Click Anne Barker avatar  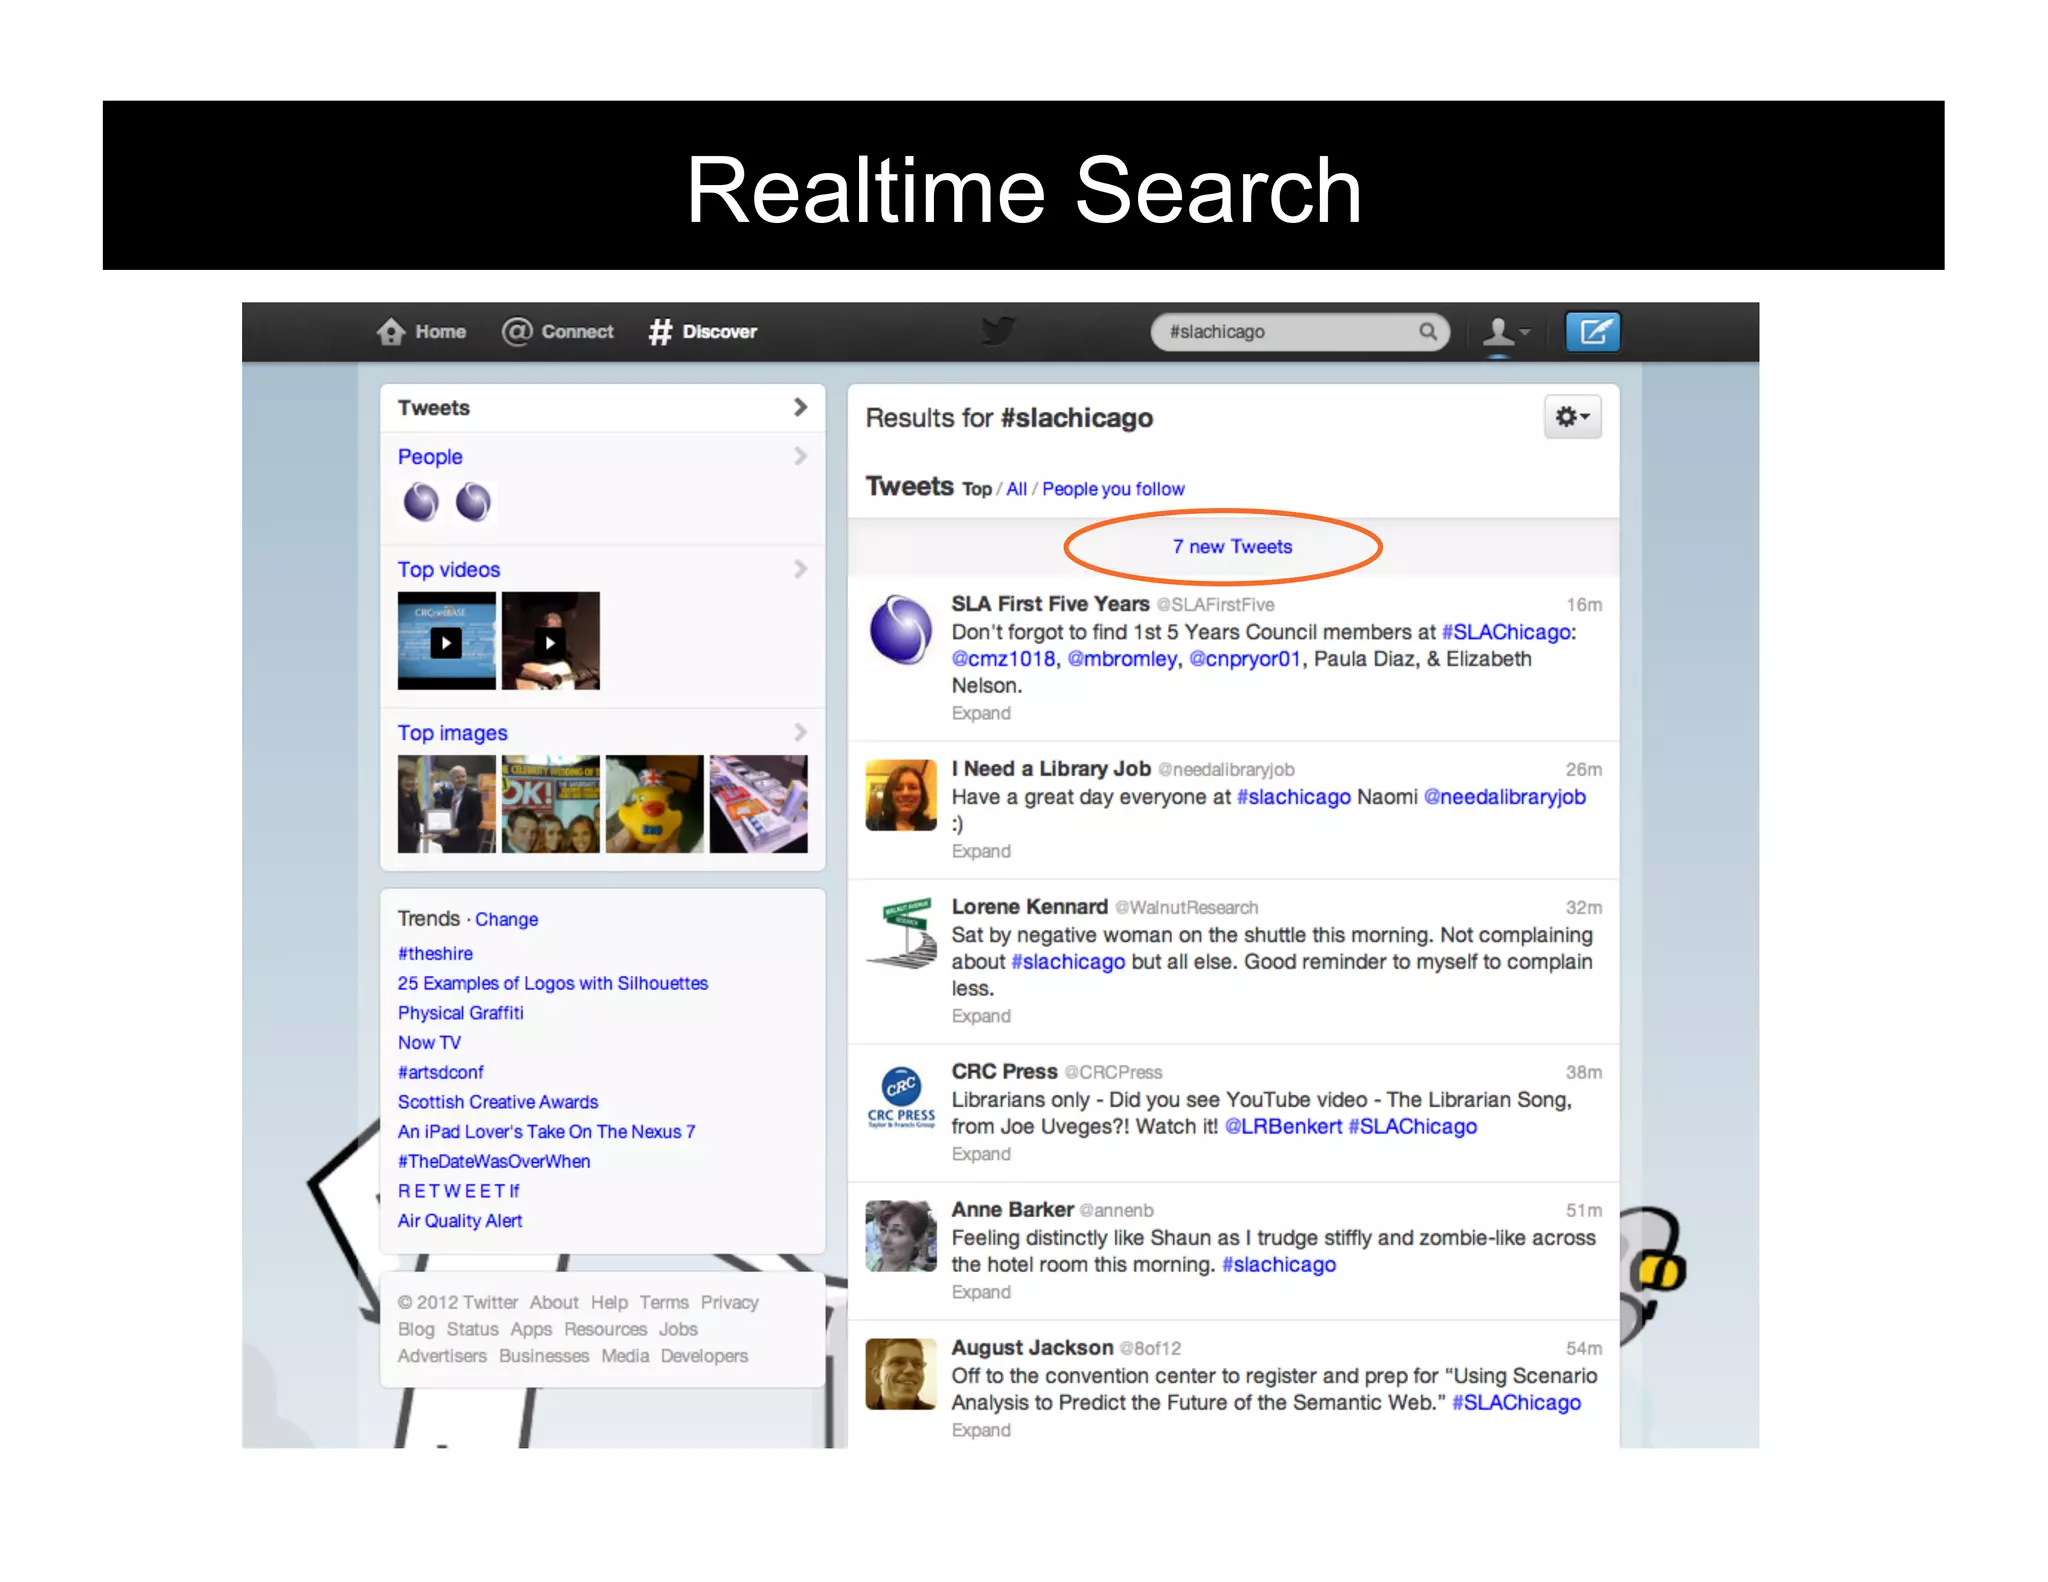[x=901, y=1236]
